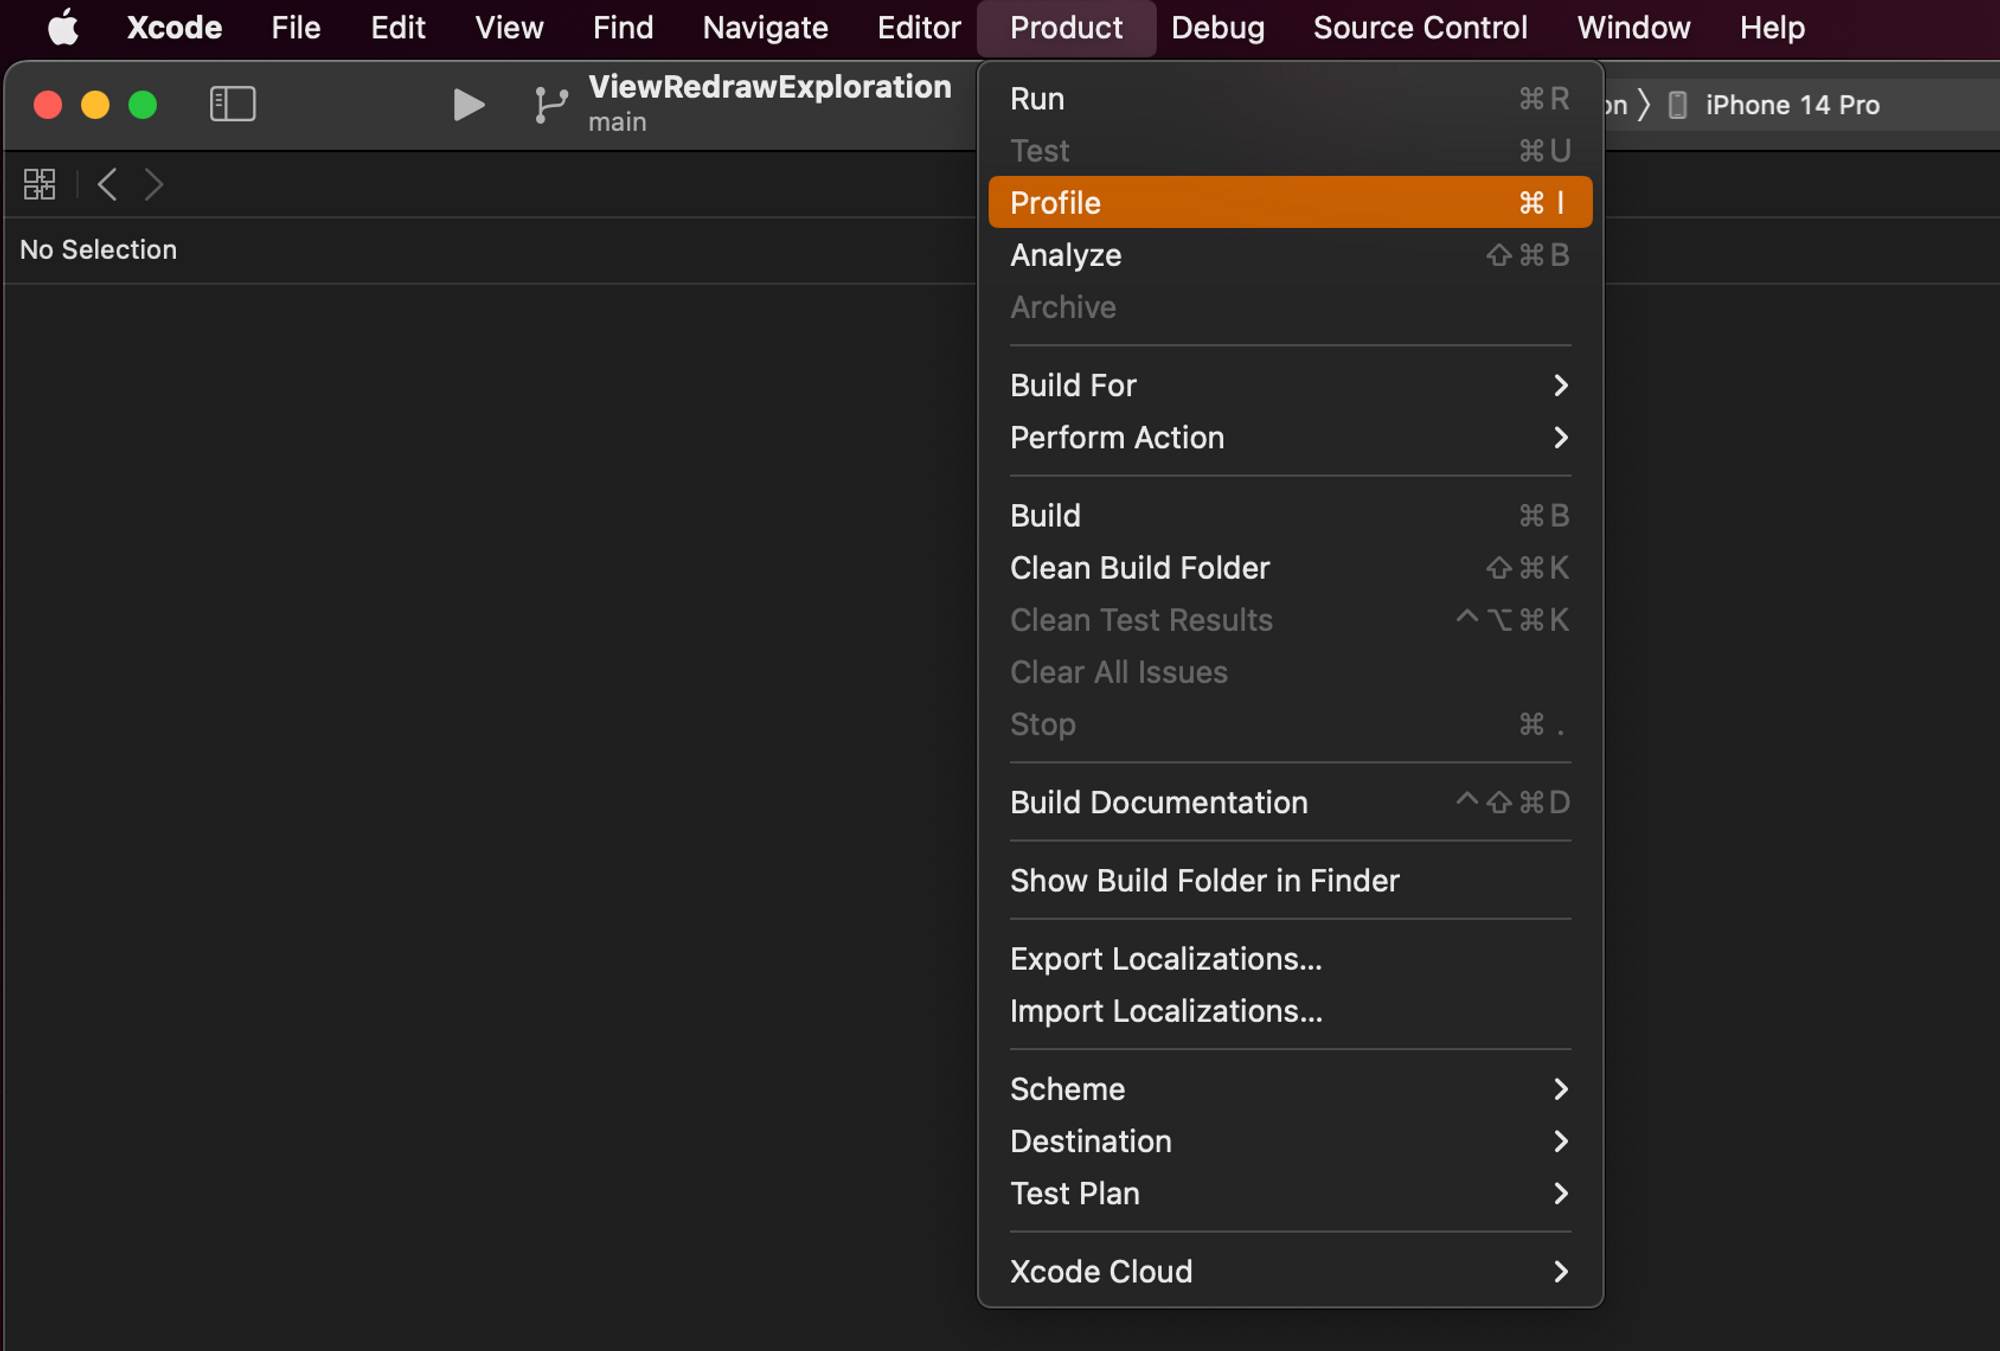Choose Run from the Product menu
This screenshot has width=2000, height=1351.
1290,98
